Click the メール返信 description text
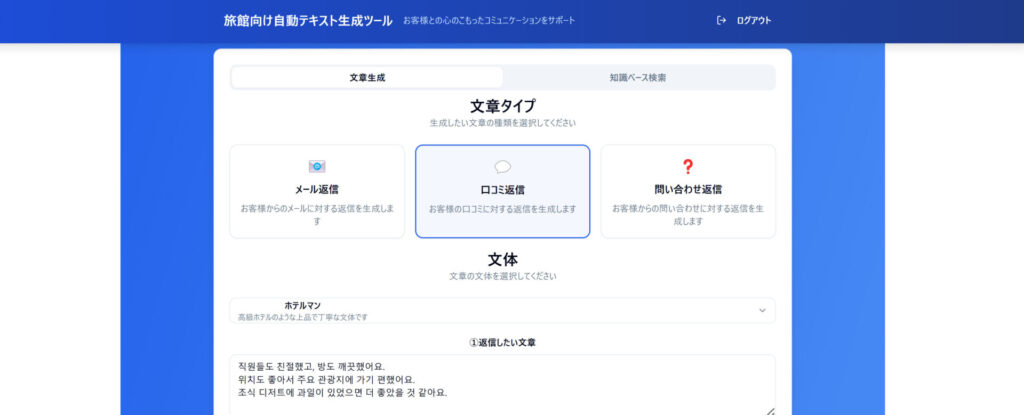Screen dimensions: 1024x415 point(317,215)
